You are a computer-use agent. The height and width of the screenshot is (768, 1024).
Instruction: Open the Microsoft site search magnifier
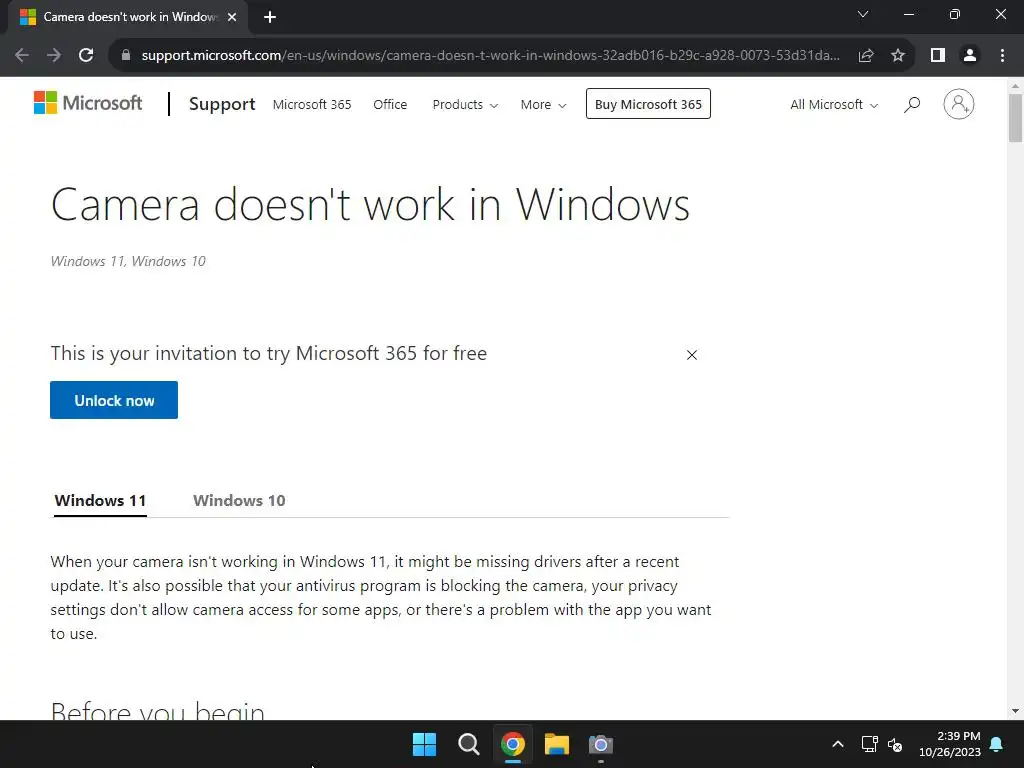point(912,104)
